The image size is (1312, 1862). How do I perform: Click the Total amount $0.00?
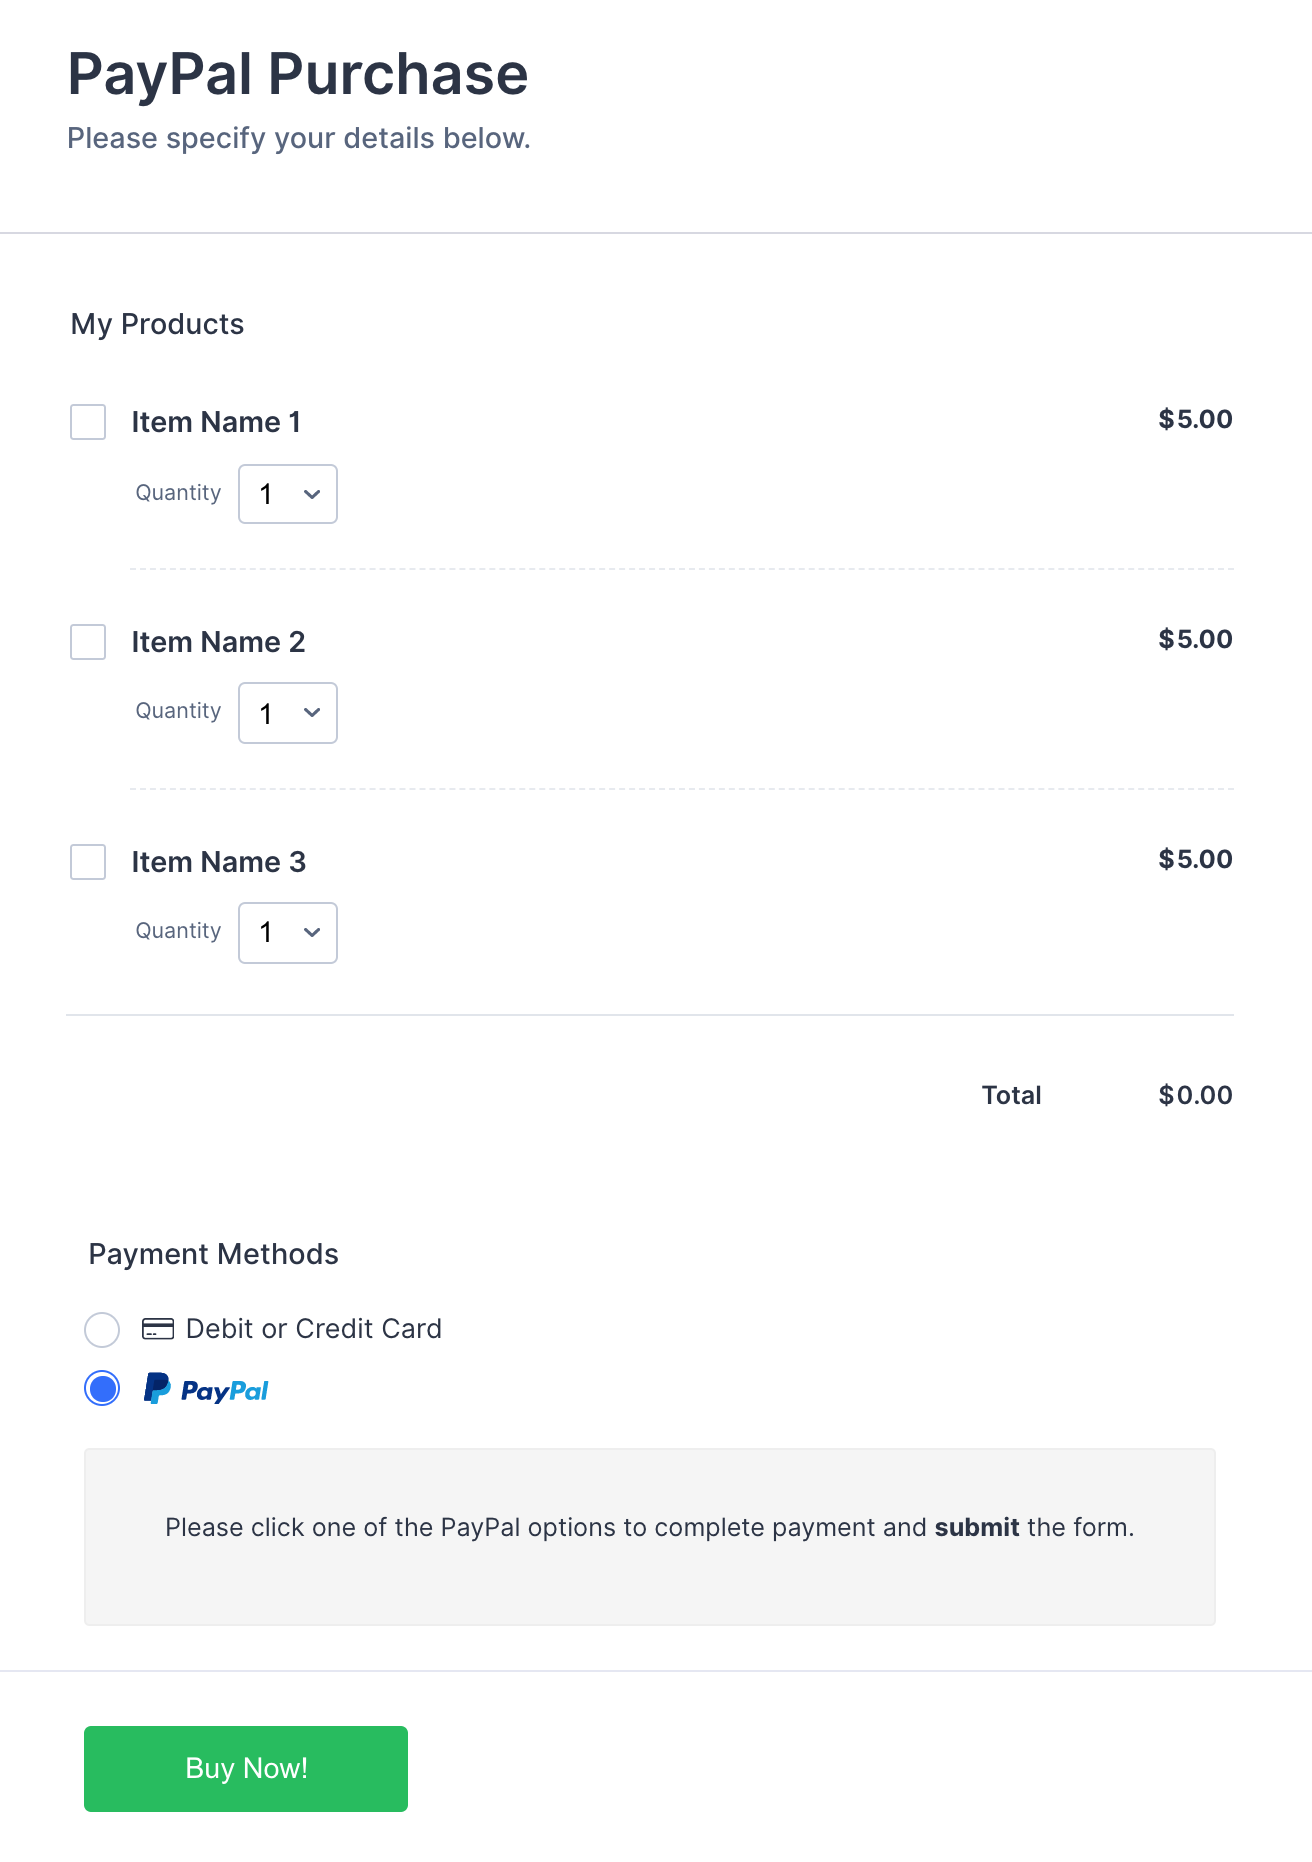point(1195,1095)
